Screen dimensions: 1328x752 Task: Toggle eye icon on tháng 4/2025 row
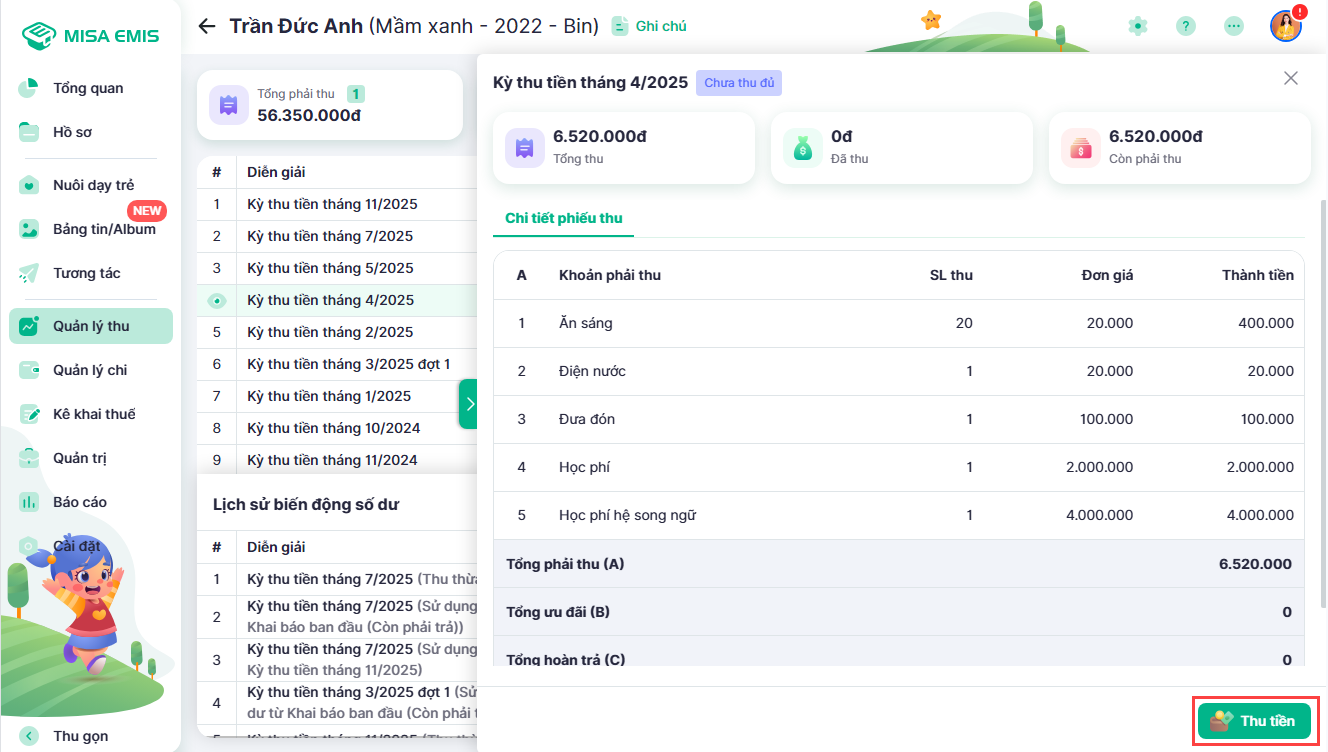(216, 300)
